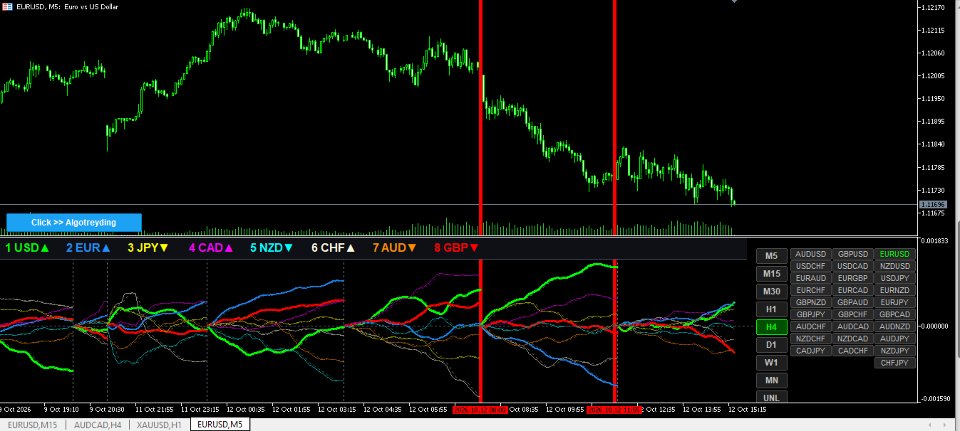Select the M15 timeframe button
The height and width of the screenshot is (431, 960).
pyautogui.click(x=771, y=274)
